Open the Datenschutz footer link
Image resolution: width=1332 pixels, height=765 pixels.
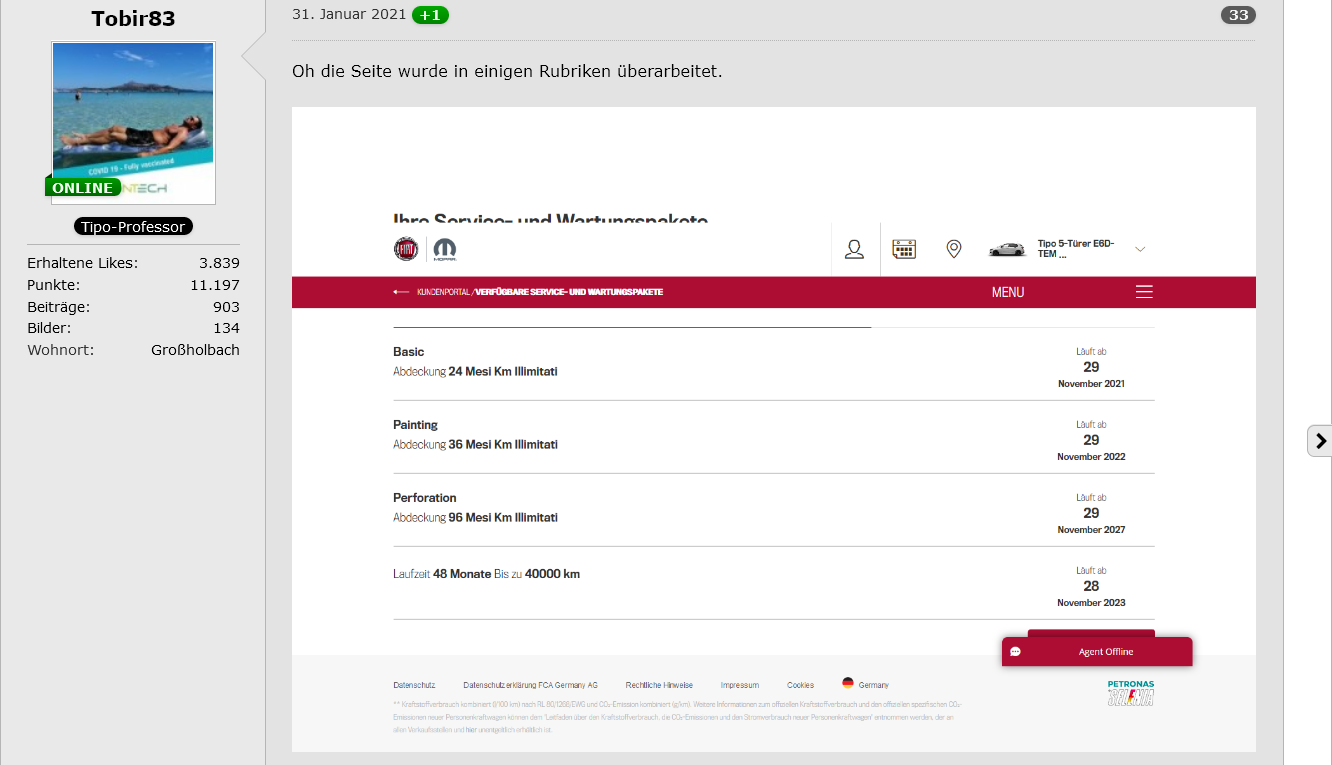tap(414, 685)
